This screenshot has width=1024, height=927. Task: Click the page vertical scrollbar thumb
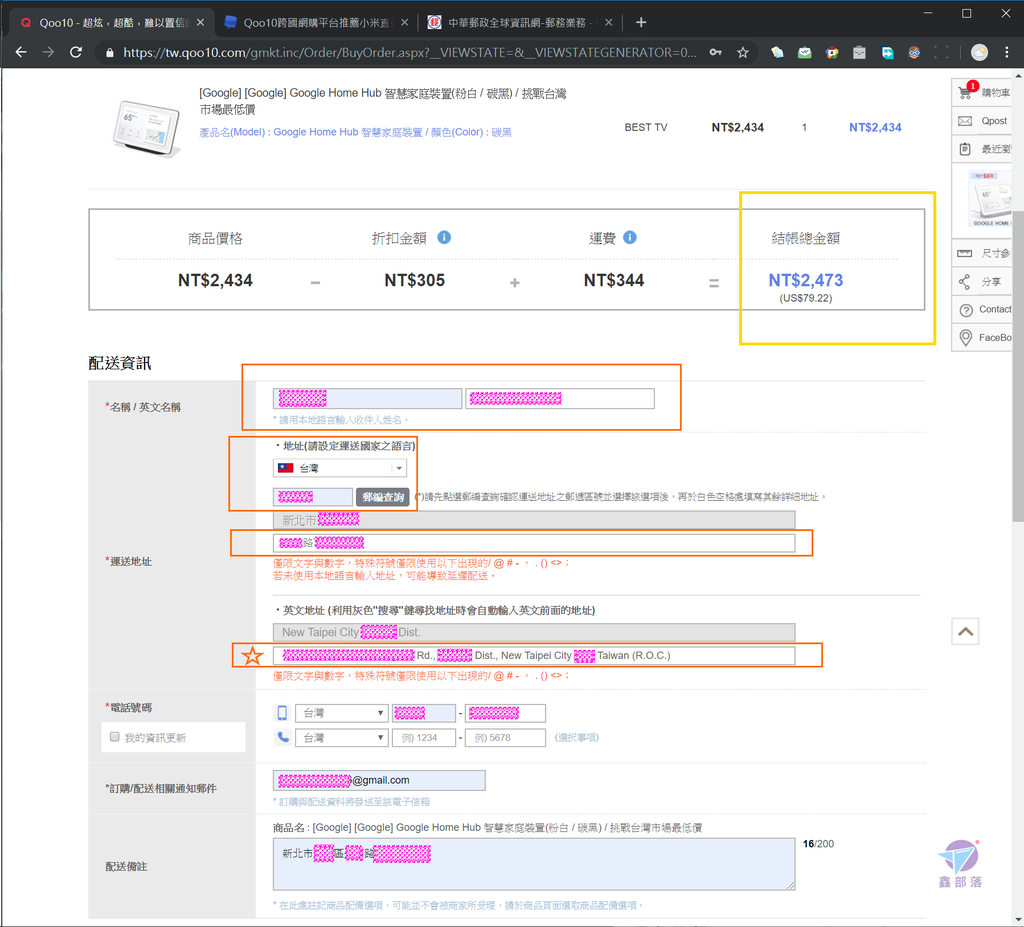1017,366
